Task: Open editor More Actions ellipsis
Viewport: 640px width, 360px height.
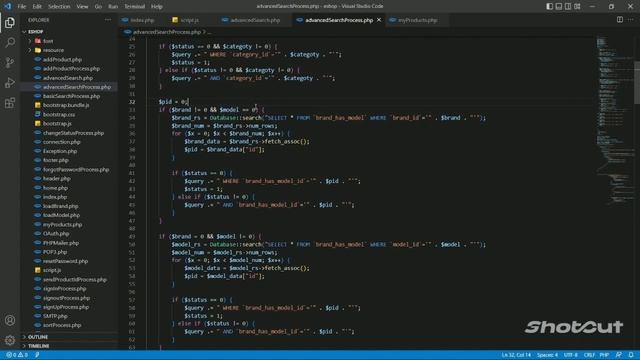Action: [x=631, y=20]
